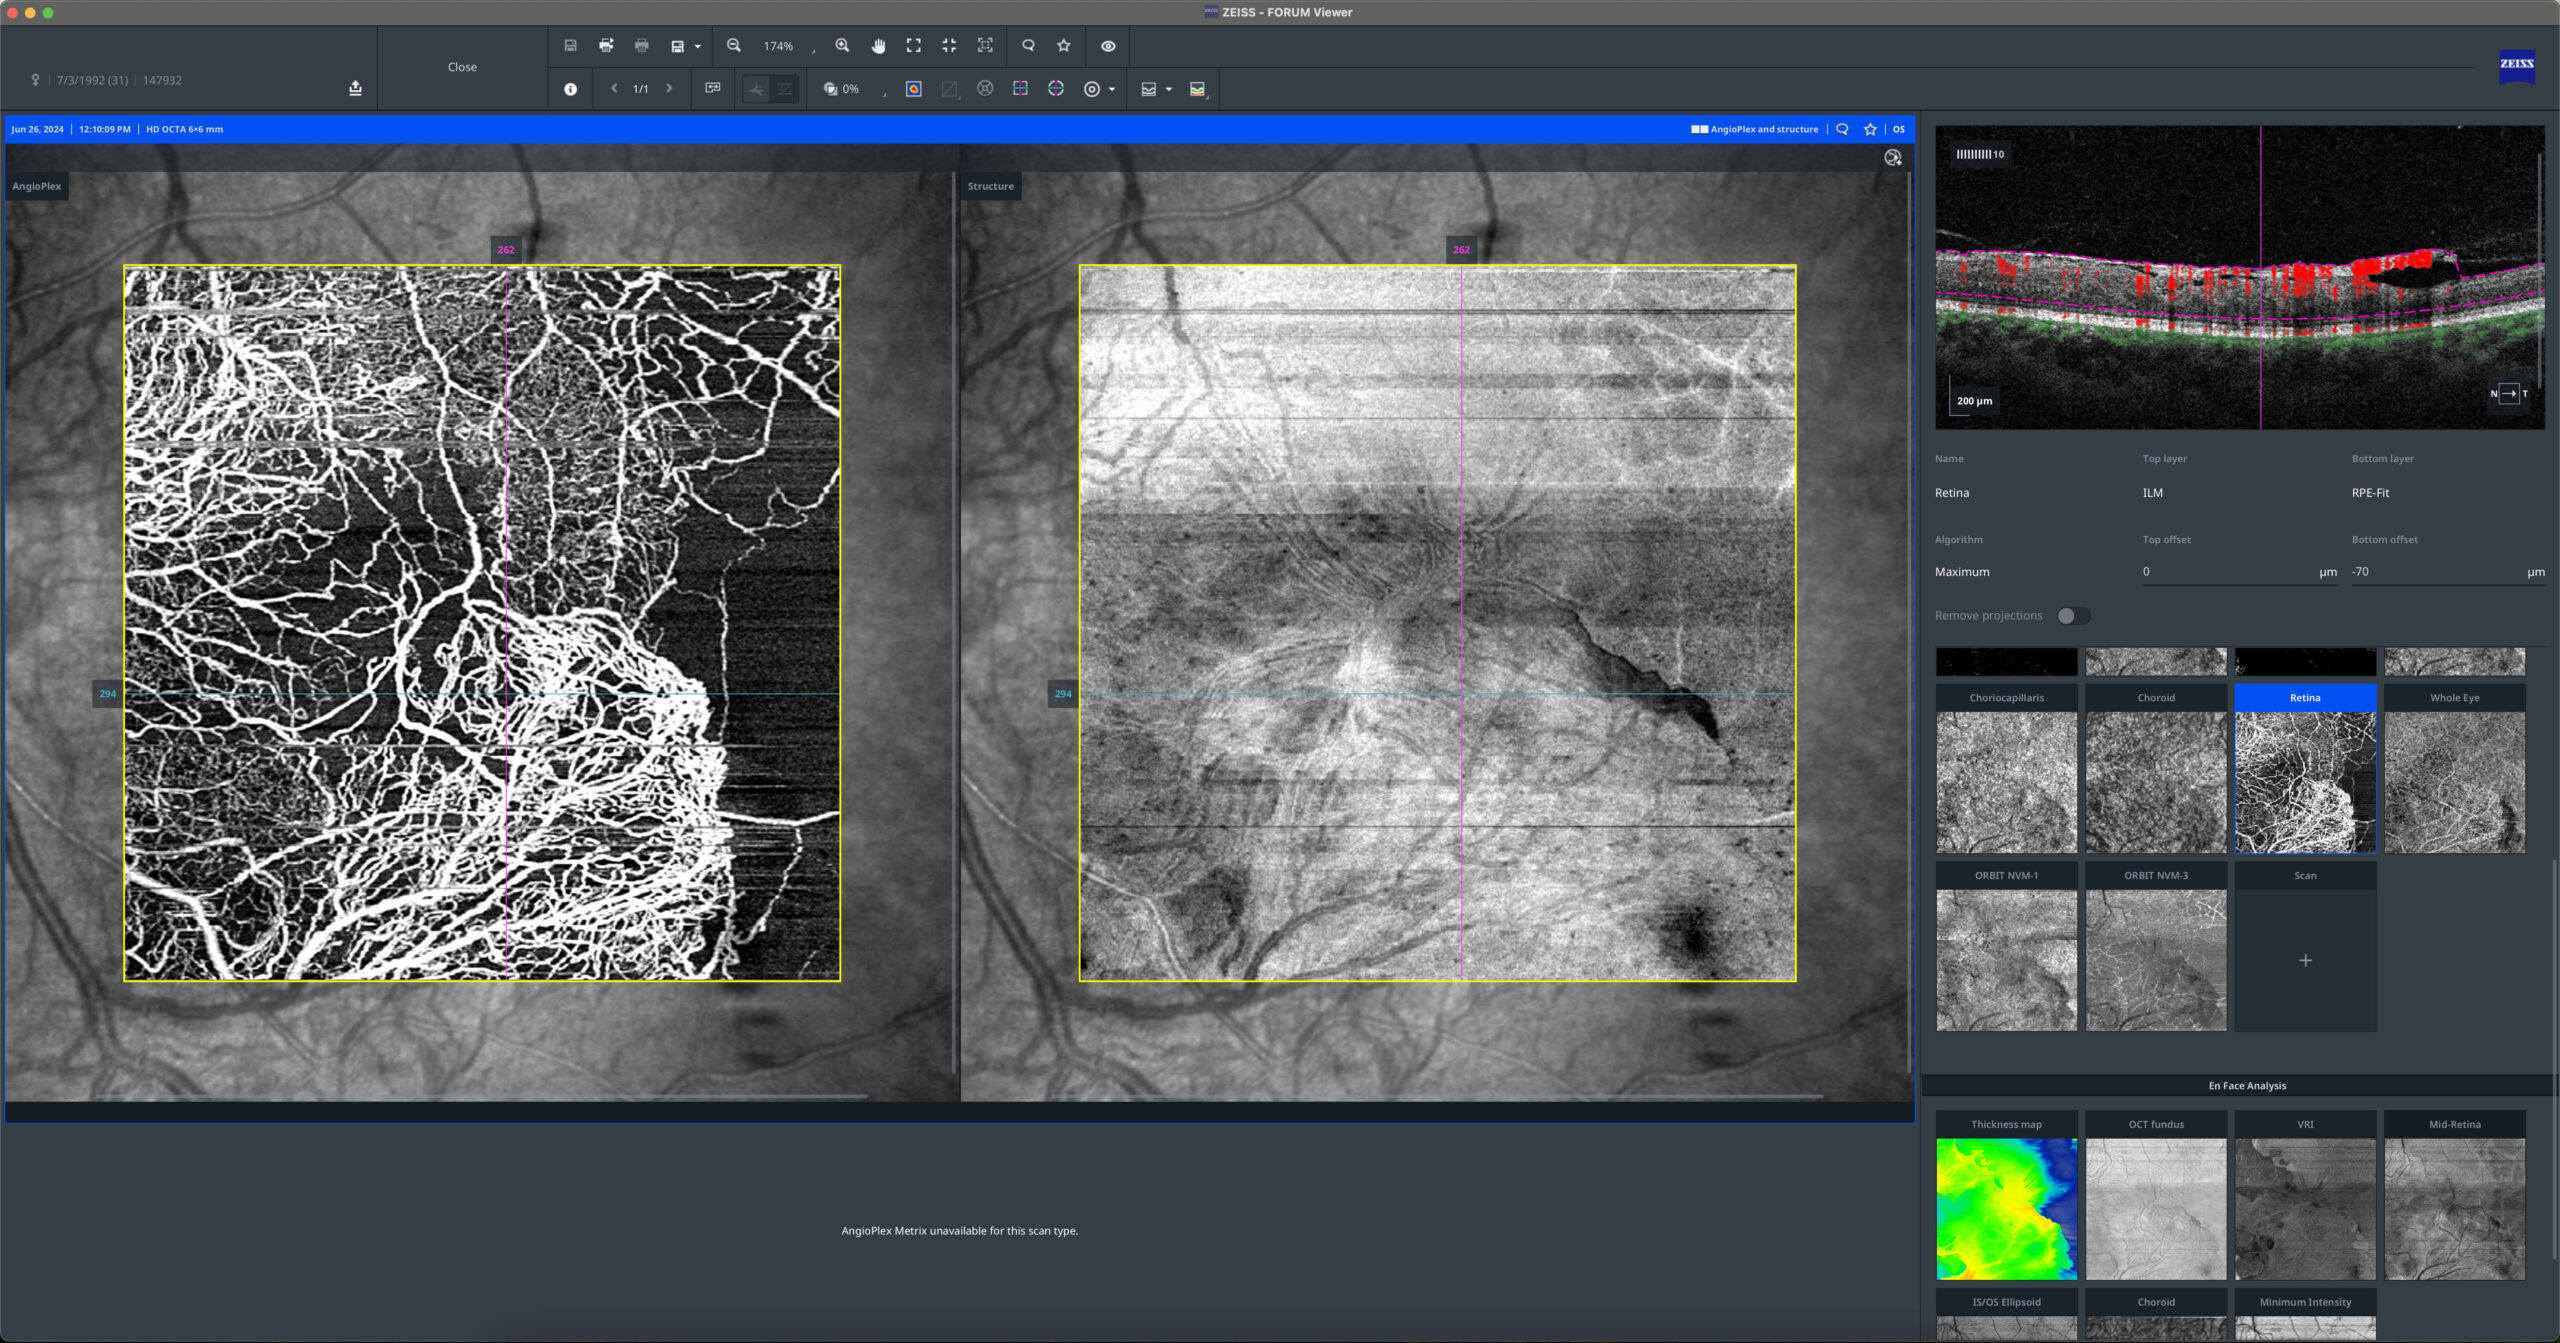The image size is (2560, 1343).
Task: Zoom out with the magnifier minus icon
Action: click(x=734, y=46)
